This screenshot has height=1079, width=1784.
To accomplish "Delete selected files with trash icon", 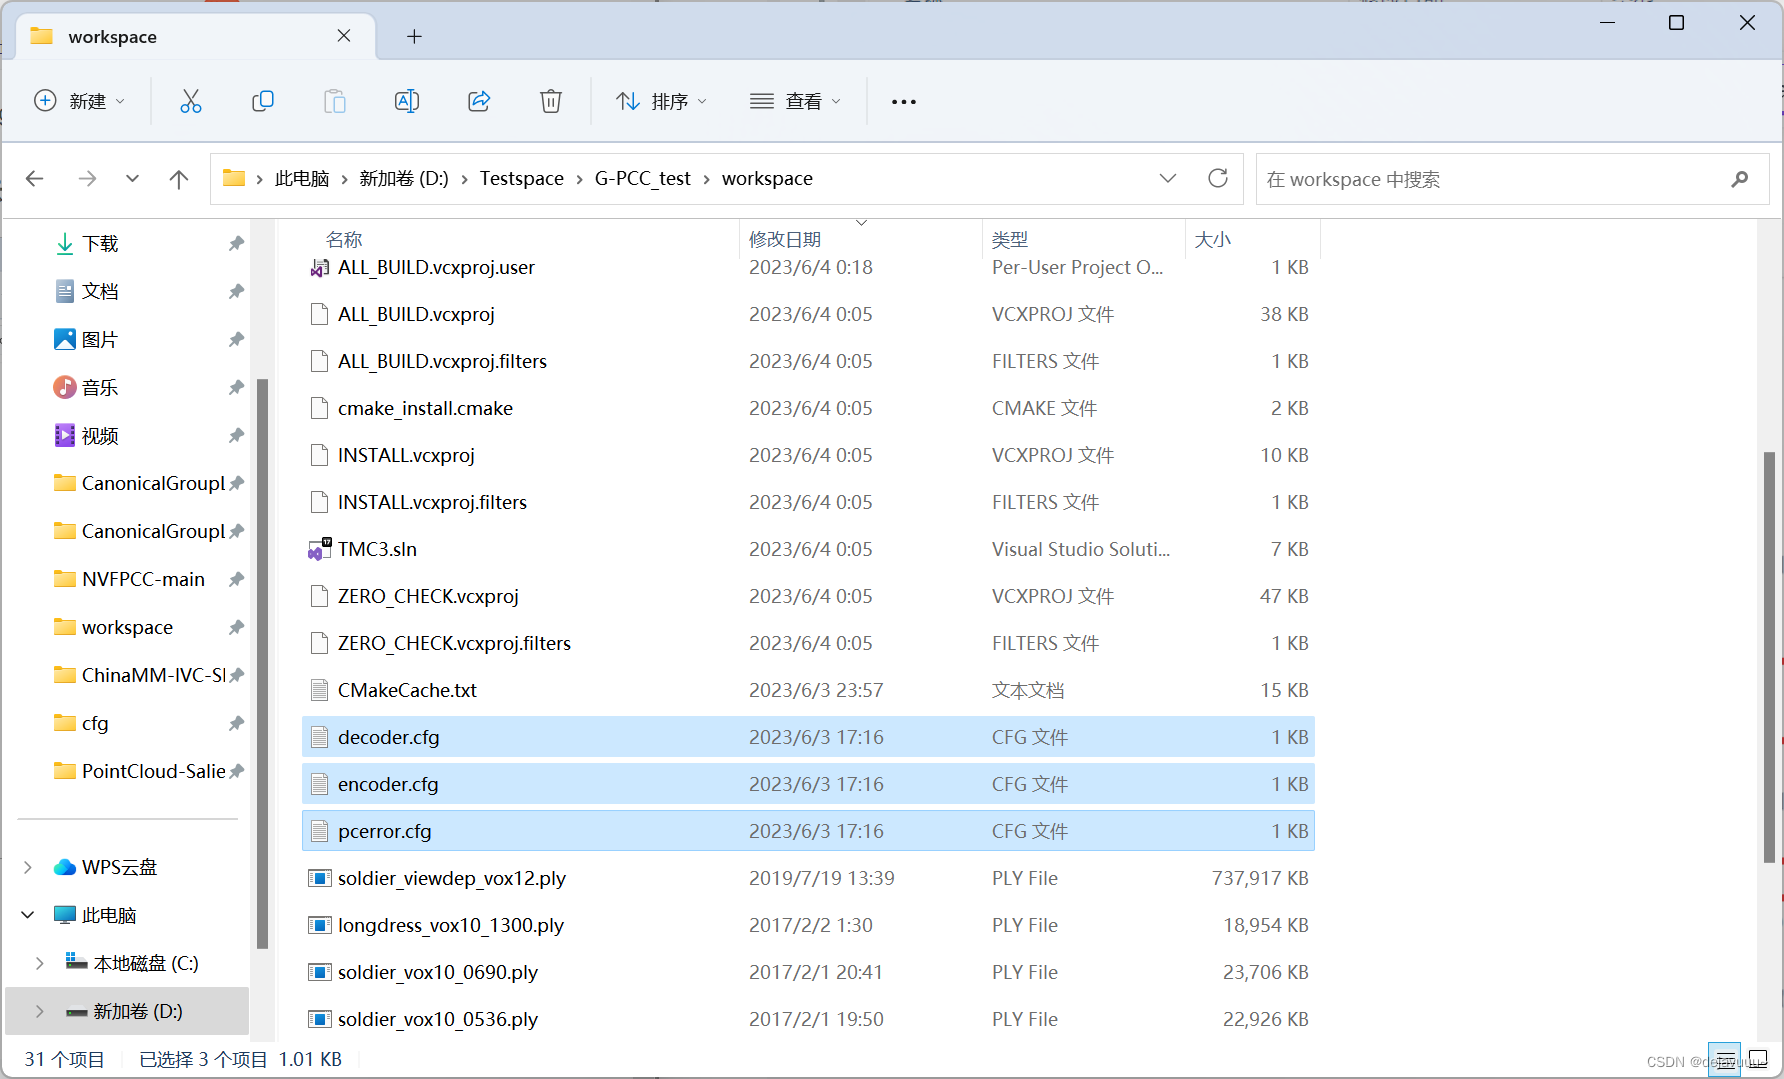I will click(x=551, y=101).
